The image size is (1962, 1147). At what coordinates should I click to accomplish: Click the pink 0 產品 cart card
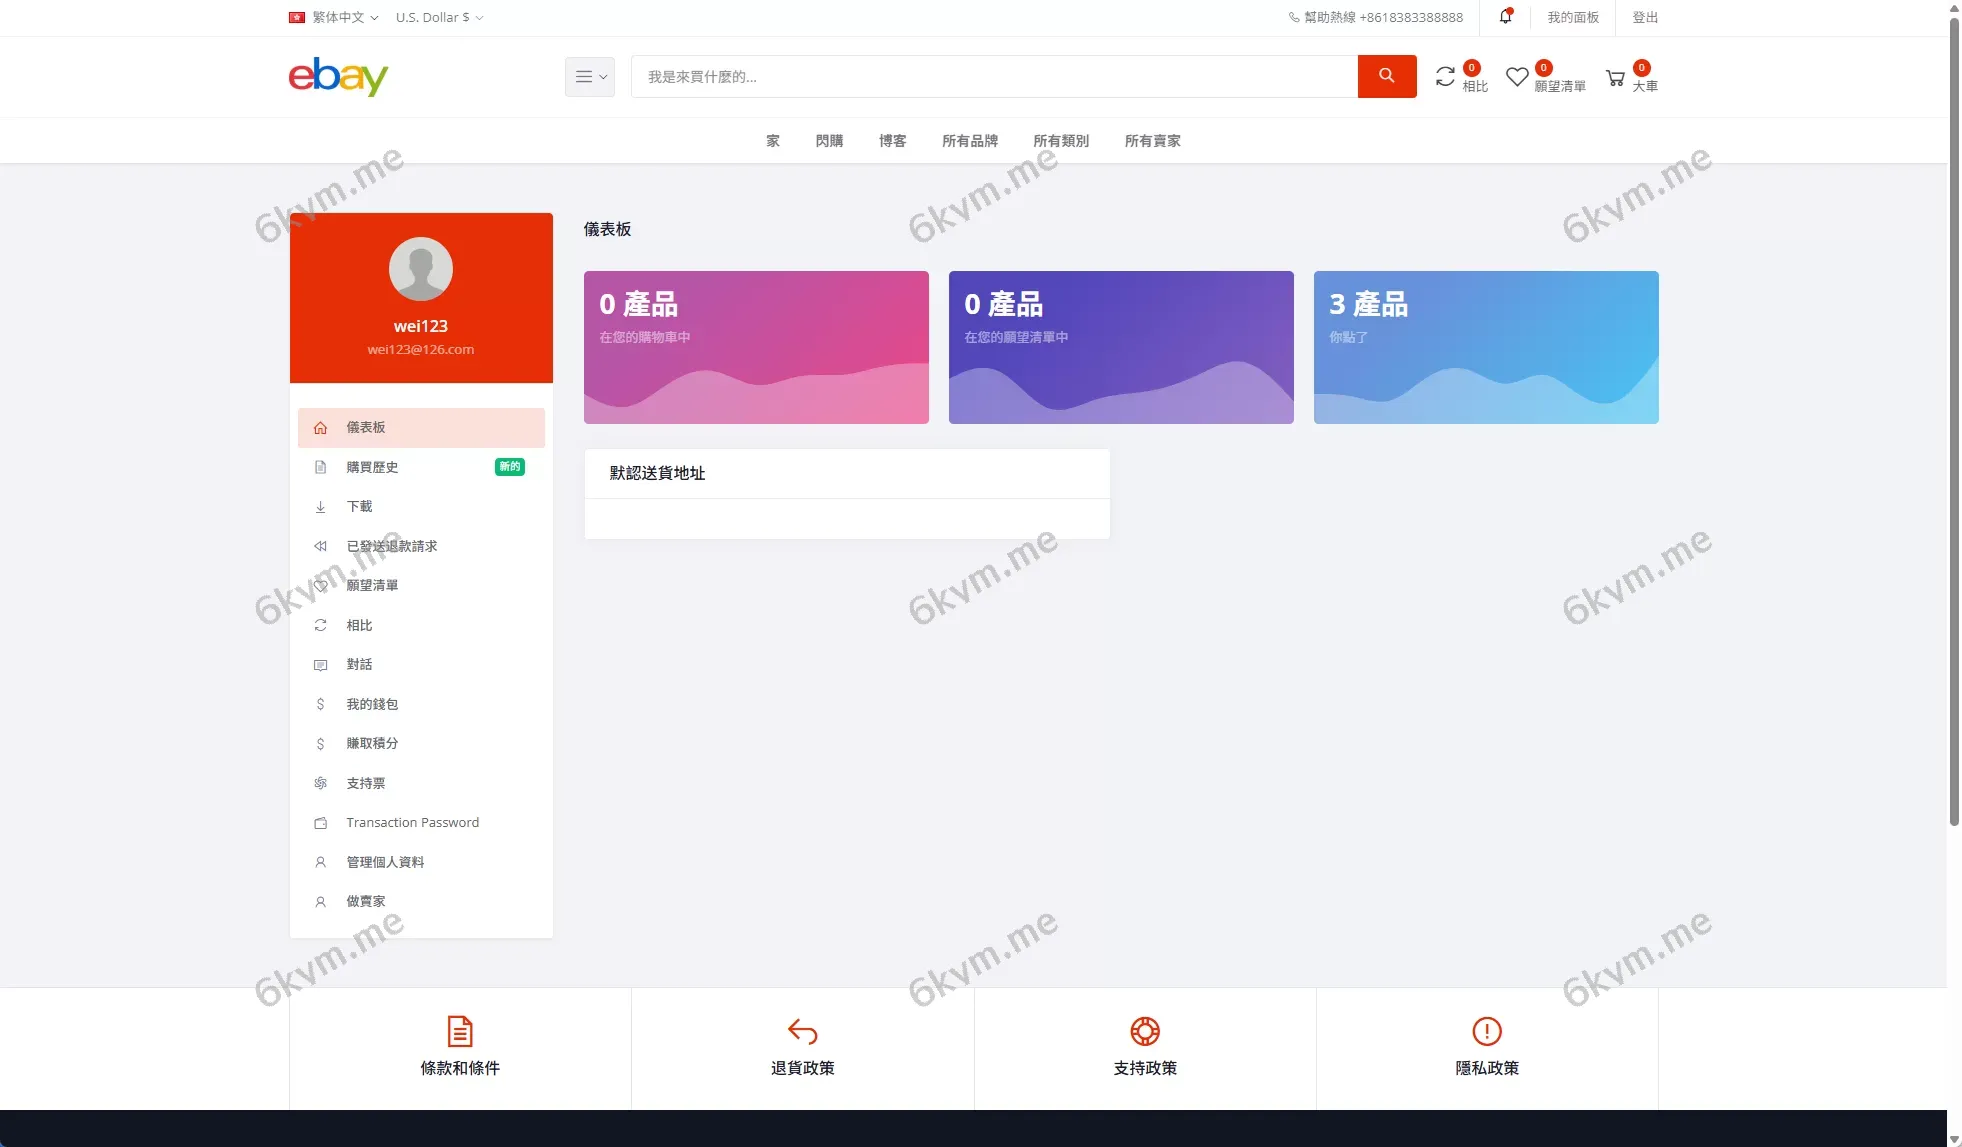click(x=755, y=347)
